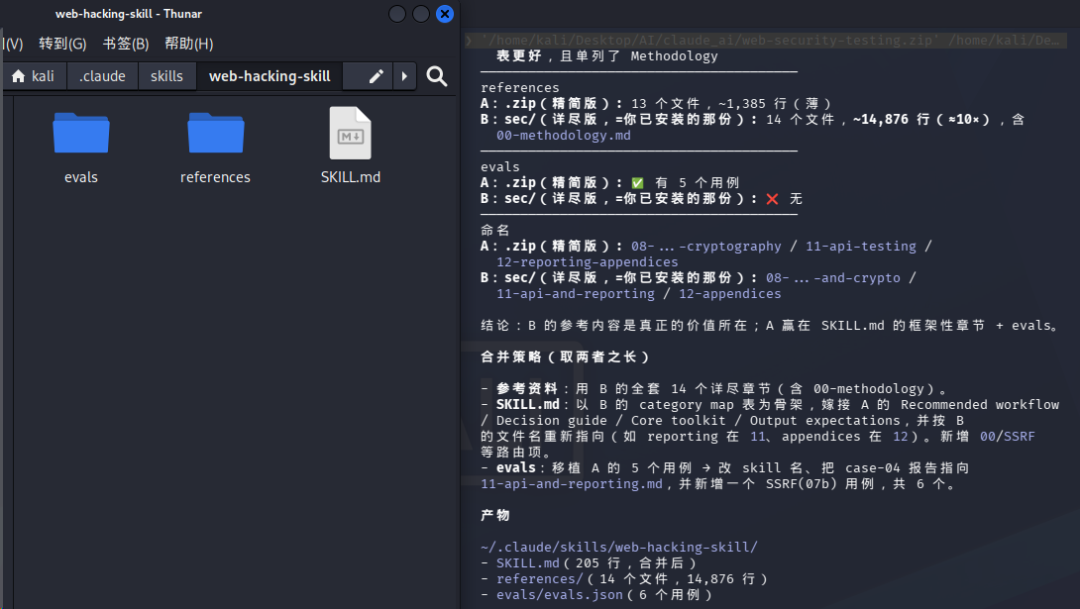Close the Thunar window
The width and height of the screenshot is (1080, 609).
pos(445,14)
